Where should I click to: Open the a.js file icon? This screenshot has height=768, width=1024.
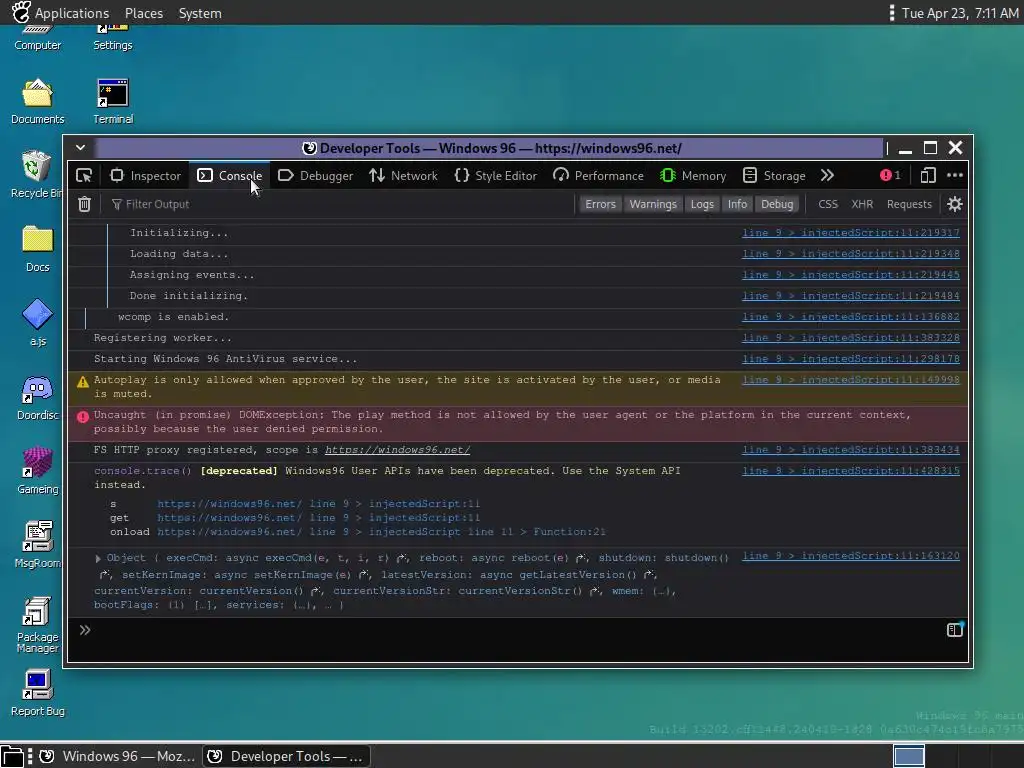[x=37, y=323]
